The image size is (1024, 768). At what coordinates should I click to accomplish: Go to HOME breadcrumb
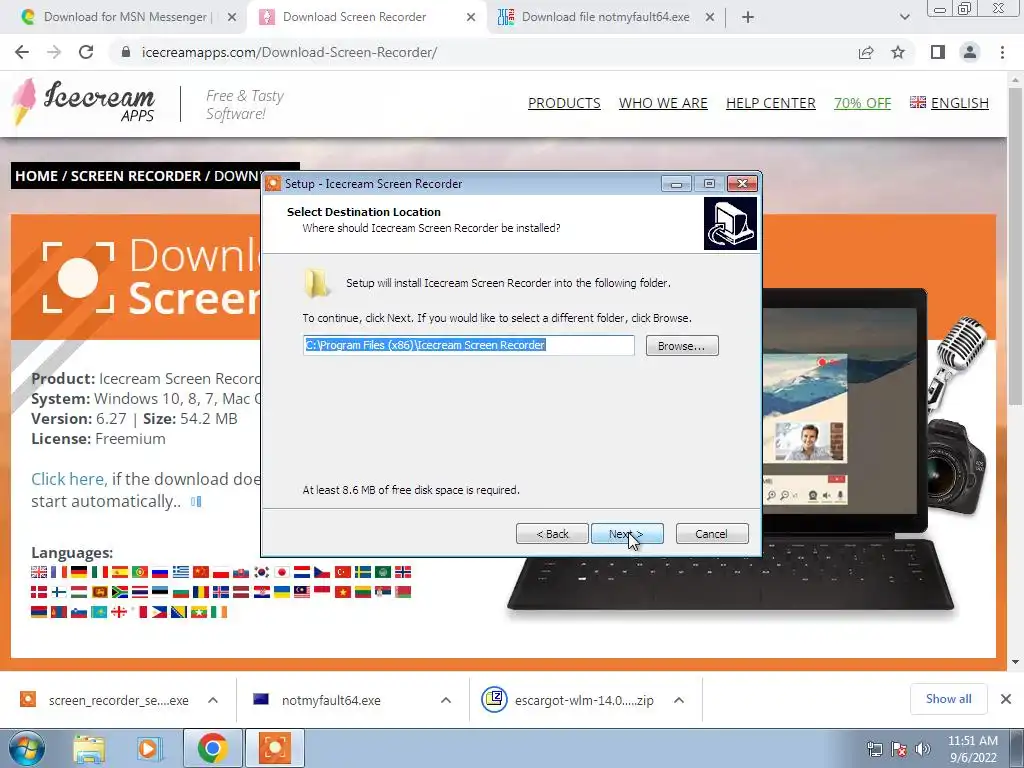pos(36,176)
